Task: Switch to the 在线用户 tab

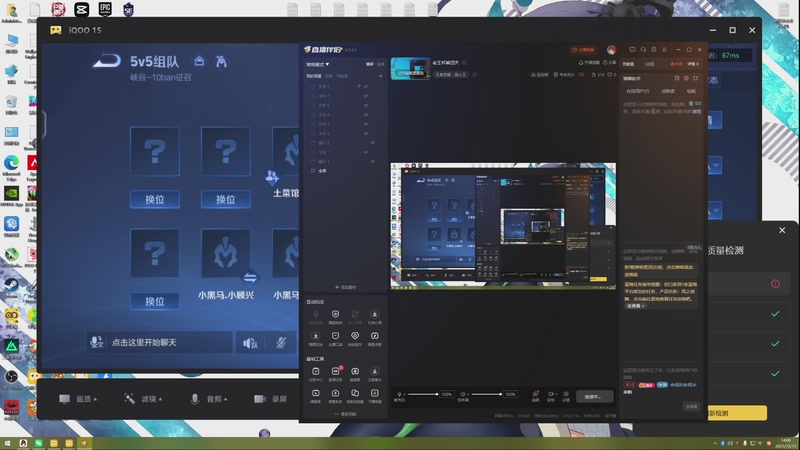Action: pyautogui.click(x=638, y=91)
